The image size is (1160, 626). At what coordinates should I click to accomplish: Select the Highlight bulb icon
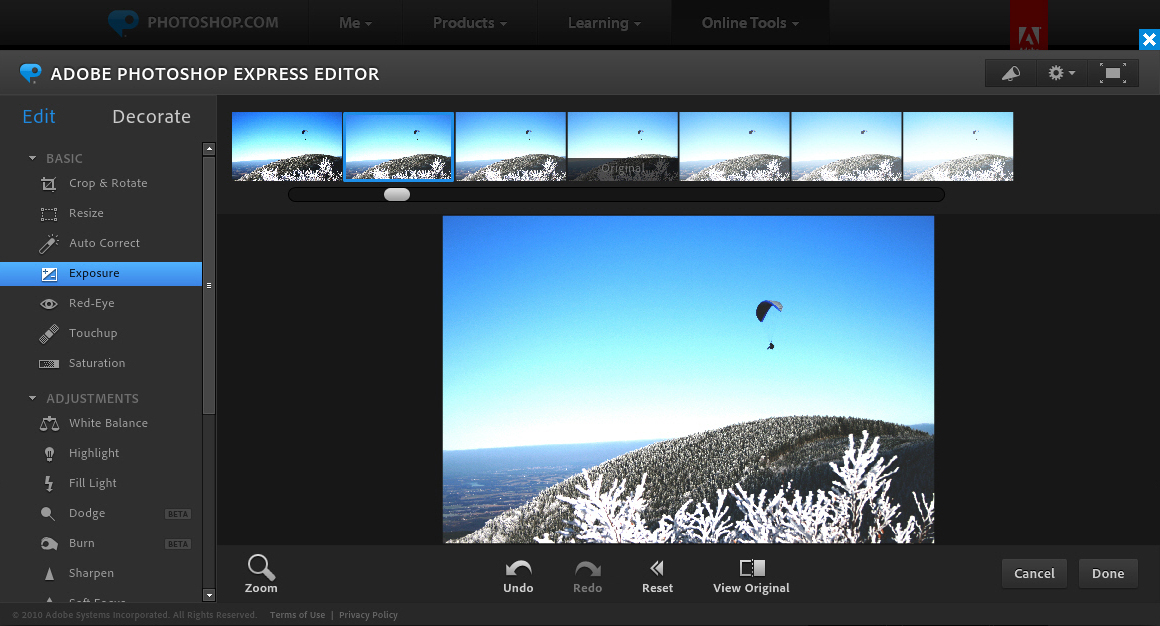(x=49, y=454)
